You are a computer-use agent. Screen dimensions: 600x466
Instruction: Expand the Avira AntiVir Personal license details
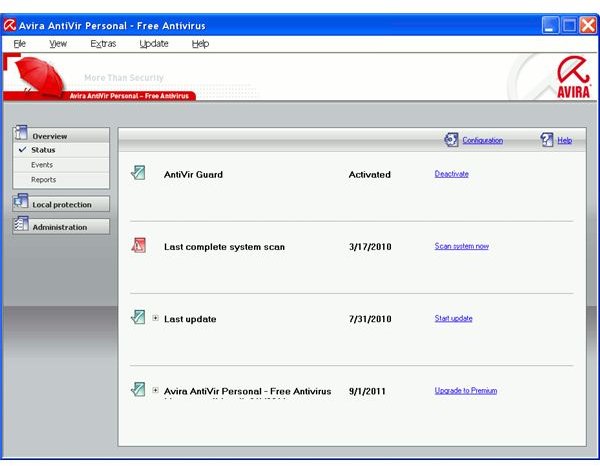(155, 390)
